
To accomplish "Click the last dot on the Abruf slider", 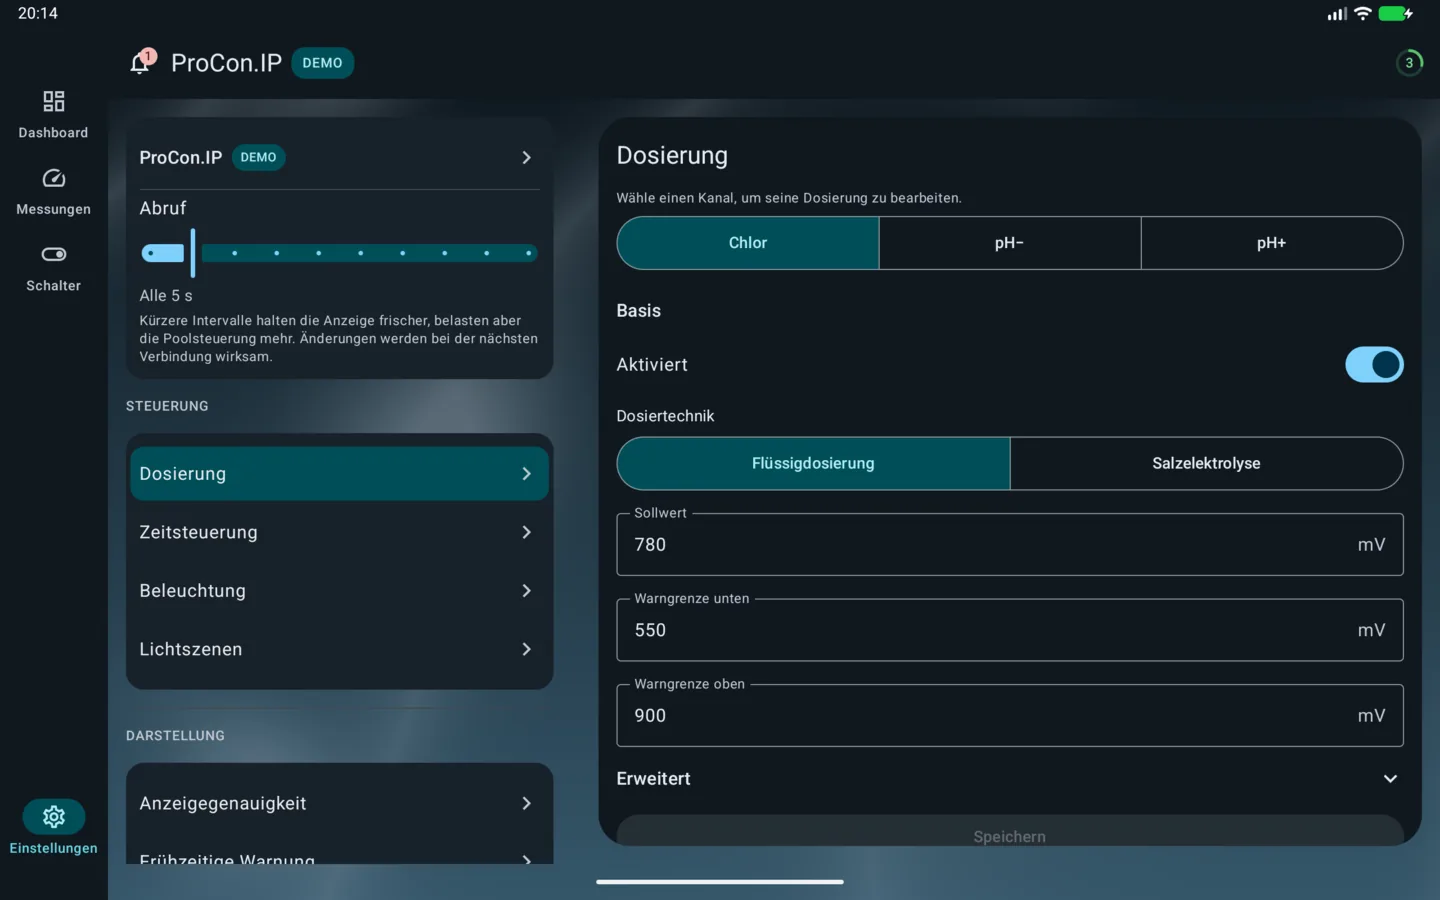I will [x=528, y=253].
